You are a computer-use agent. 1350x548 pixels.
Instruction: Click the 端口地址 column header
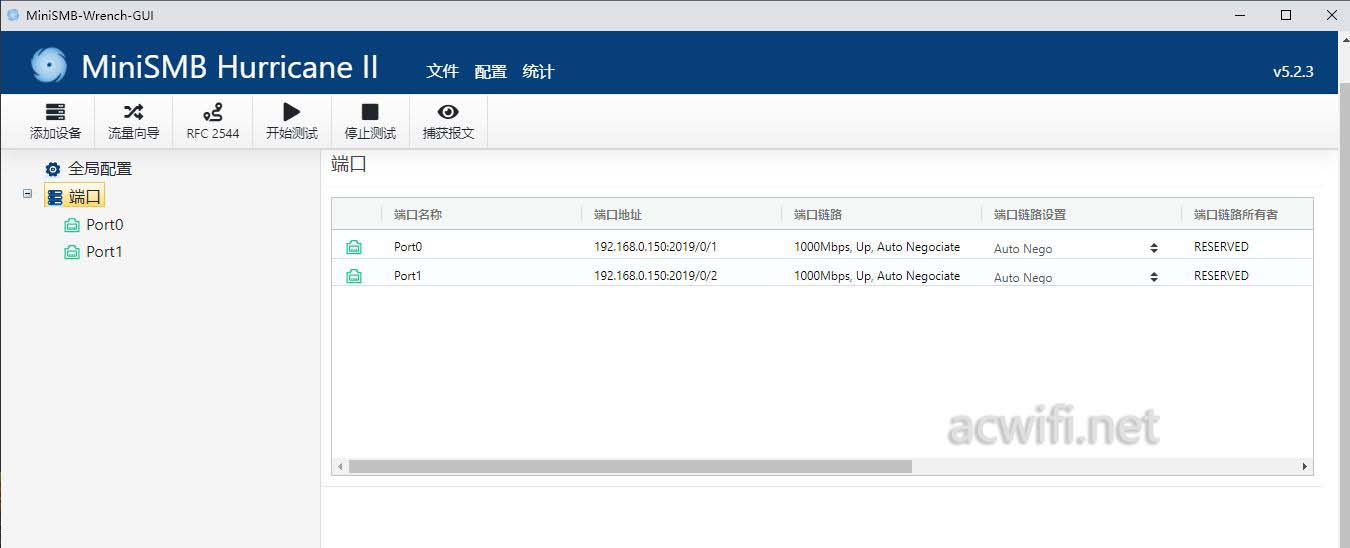(x=618, y=214)
